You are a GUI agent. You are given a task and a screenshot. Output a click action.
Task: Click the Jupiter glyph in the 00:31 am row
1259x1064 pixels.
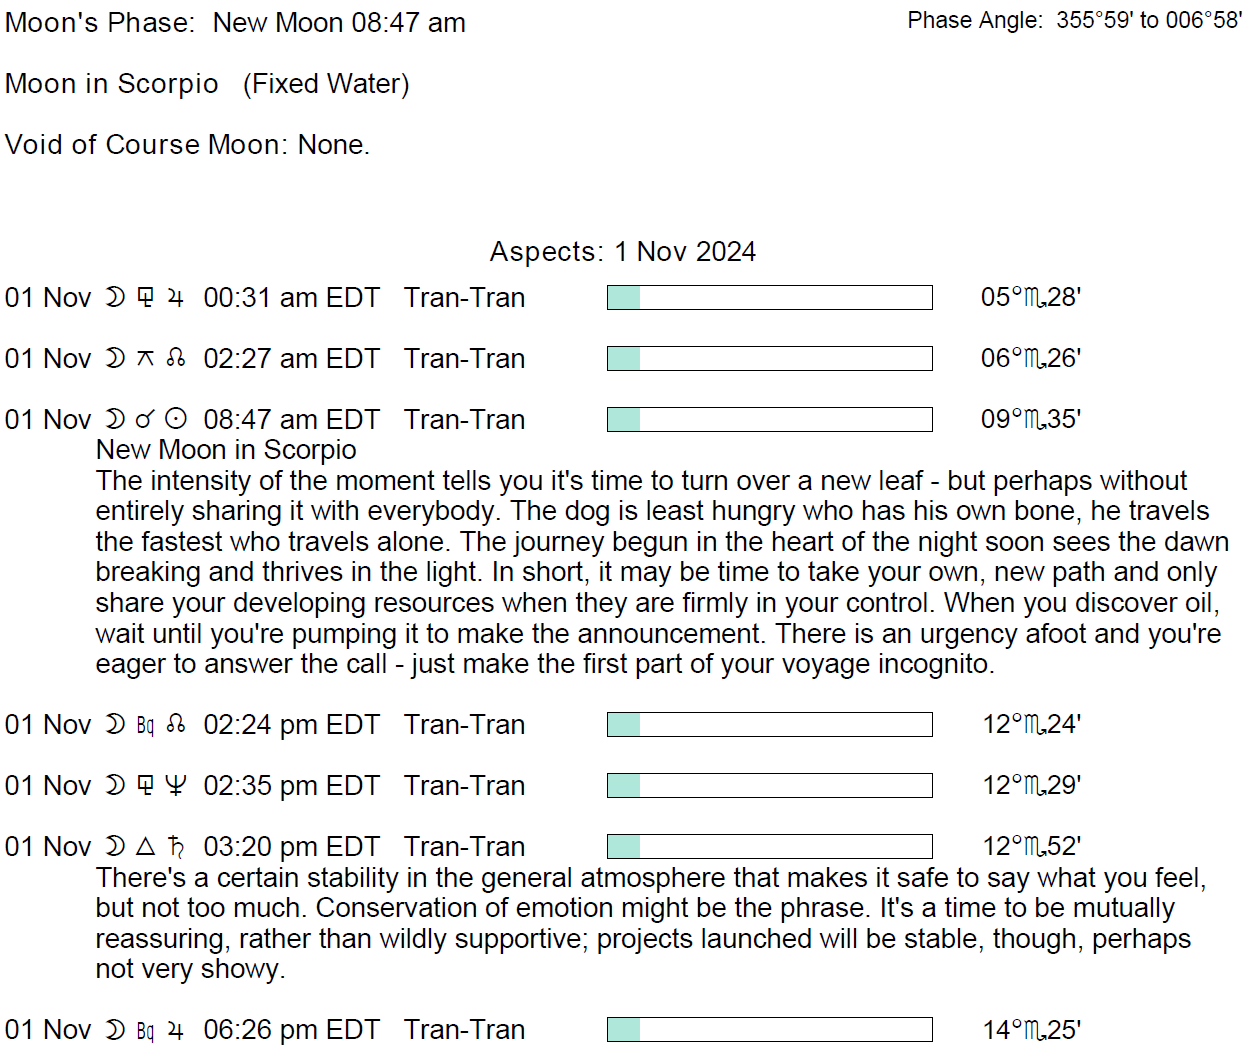coord(176,298)
